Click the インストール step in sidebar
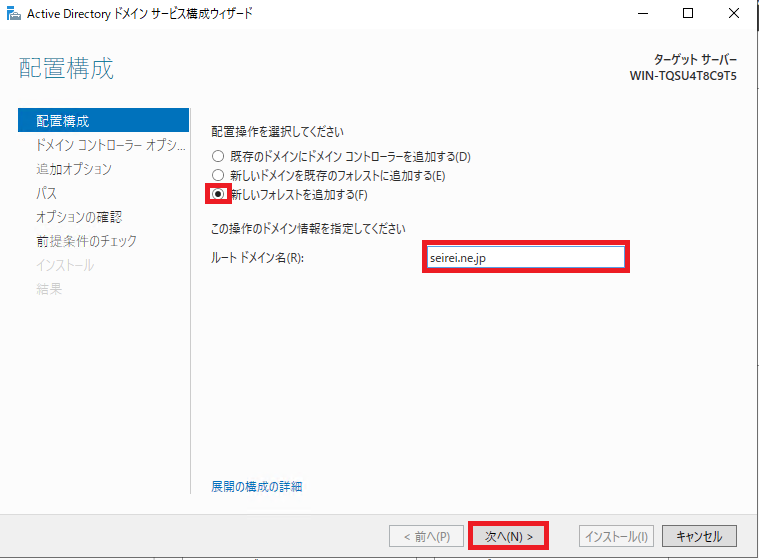This screenshot has width=759, height=560. click(65, 265)
